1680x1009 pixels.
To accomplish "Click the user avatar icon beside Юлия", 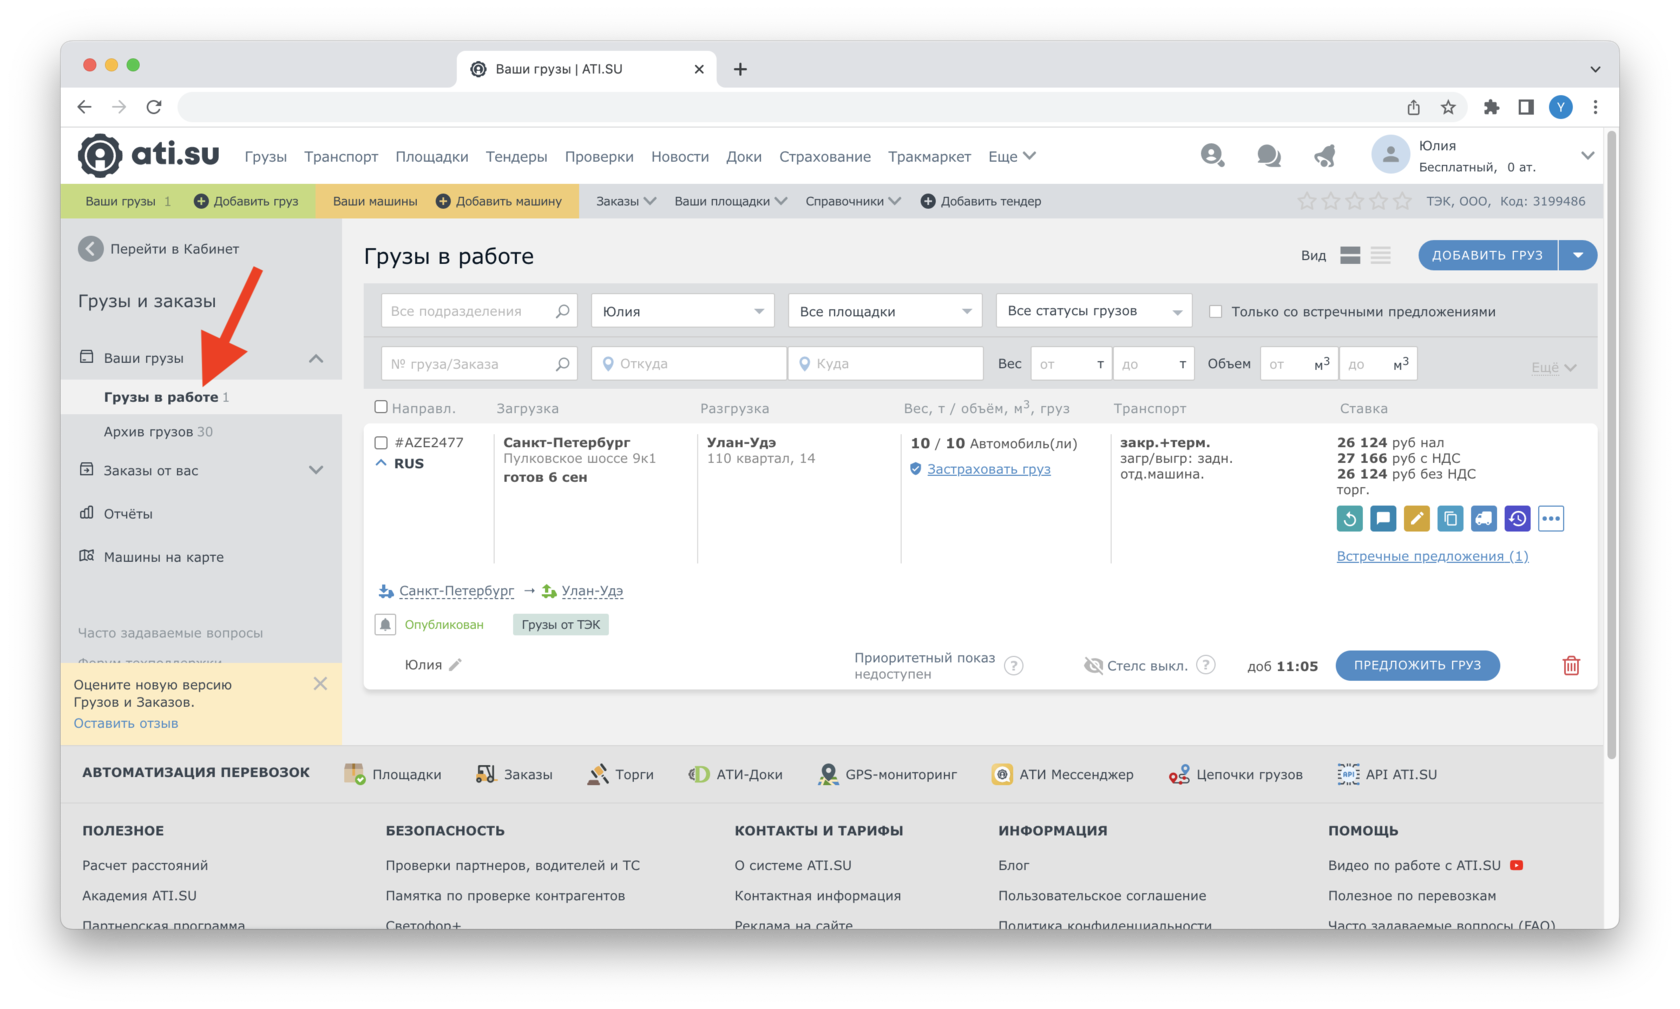I will (1390, 155).
